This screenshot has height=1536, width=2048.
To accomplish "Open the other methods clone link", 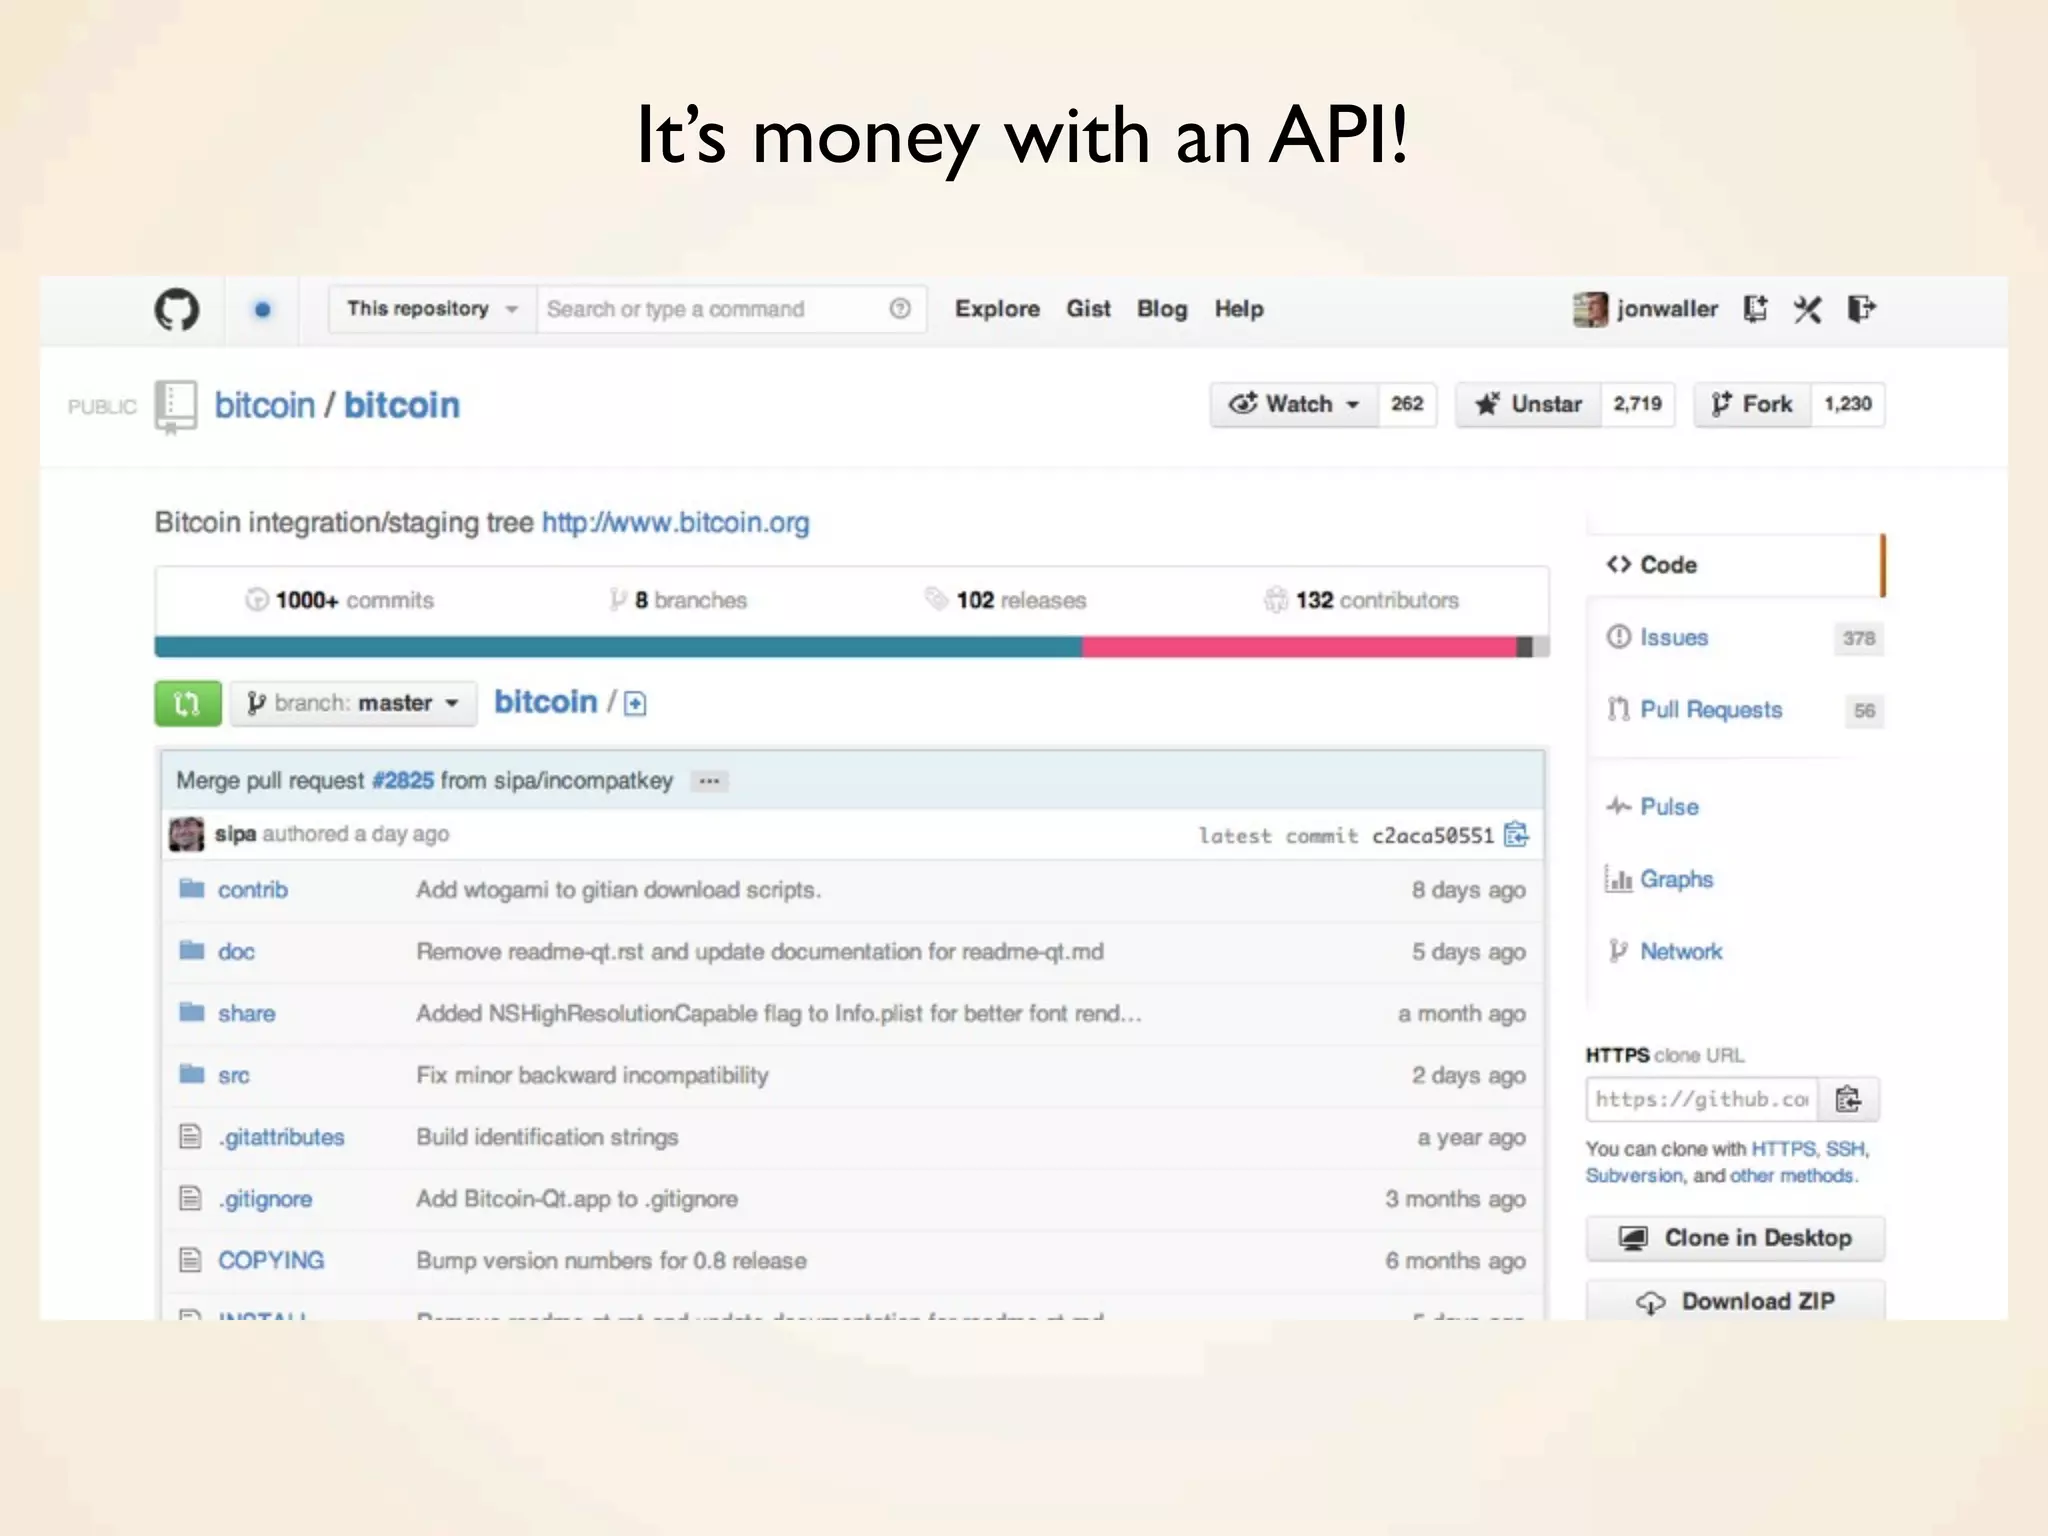I will pyautogui.click(x=1791, y=1176).
